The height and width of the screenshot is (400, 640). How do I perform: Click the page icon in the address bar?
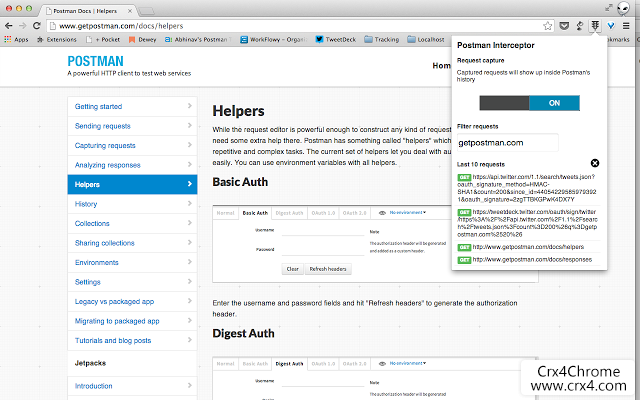pyautogui.click(x=52, y=26)
